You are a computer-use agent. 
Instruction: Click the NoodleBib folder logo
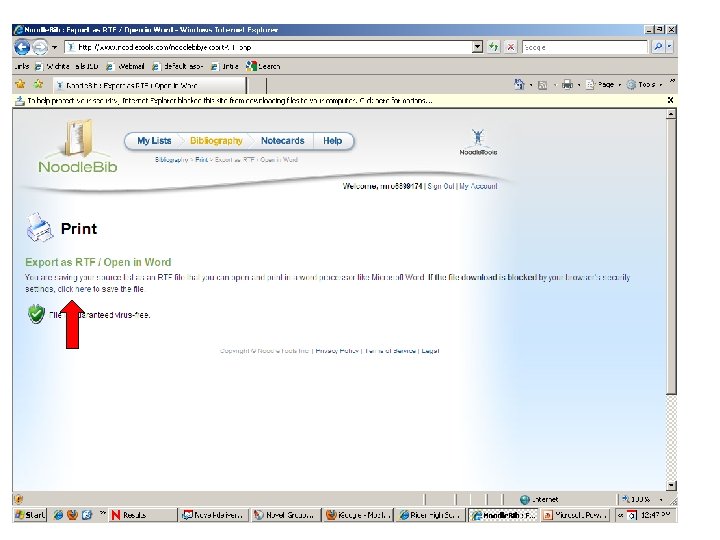click(x=78, y=147)
